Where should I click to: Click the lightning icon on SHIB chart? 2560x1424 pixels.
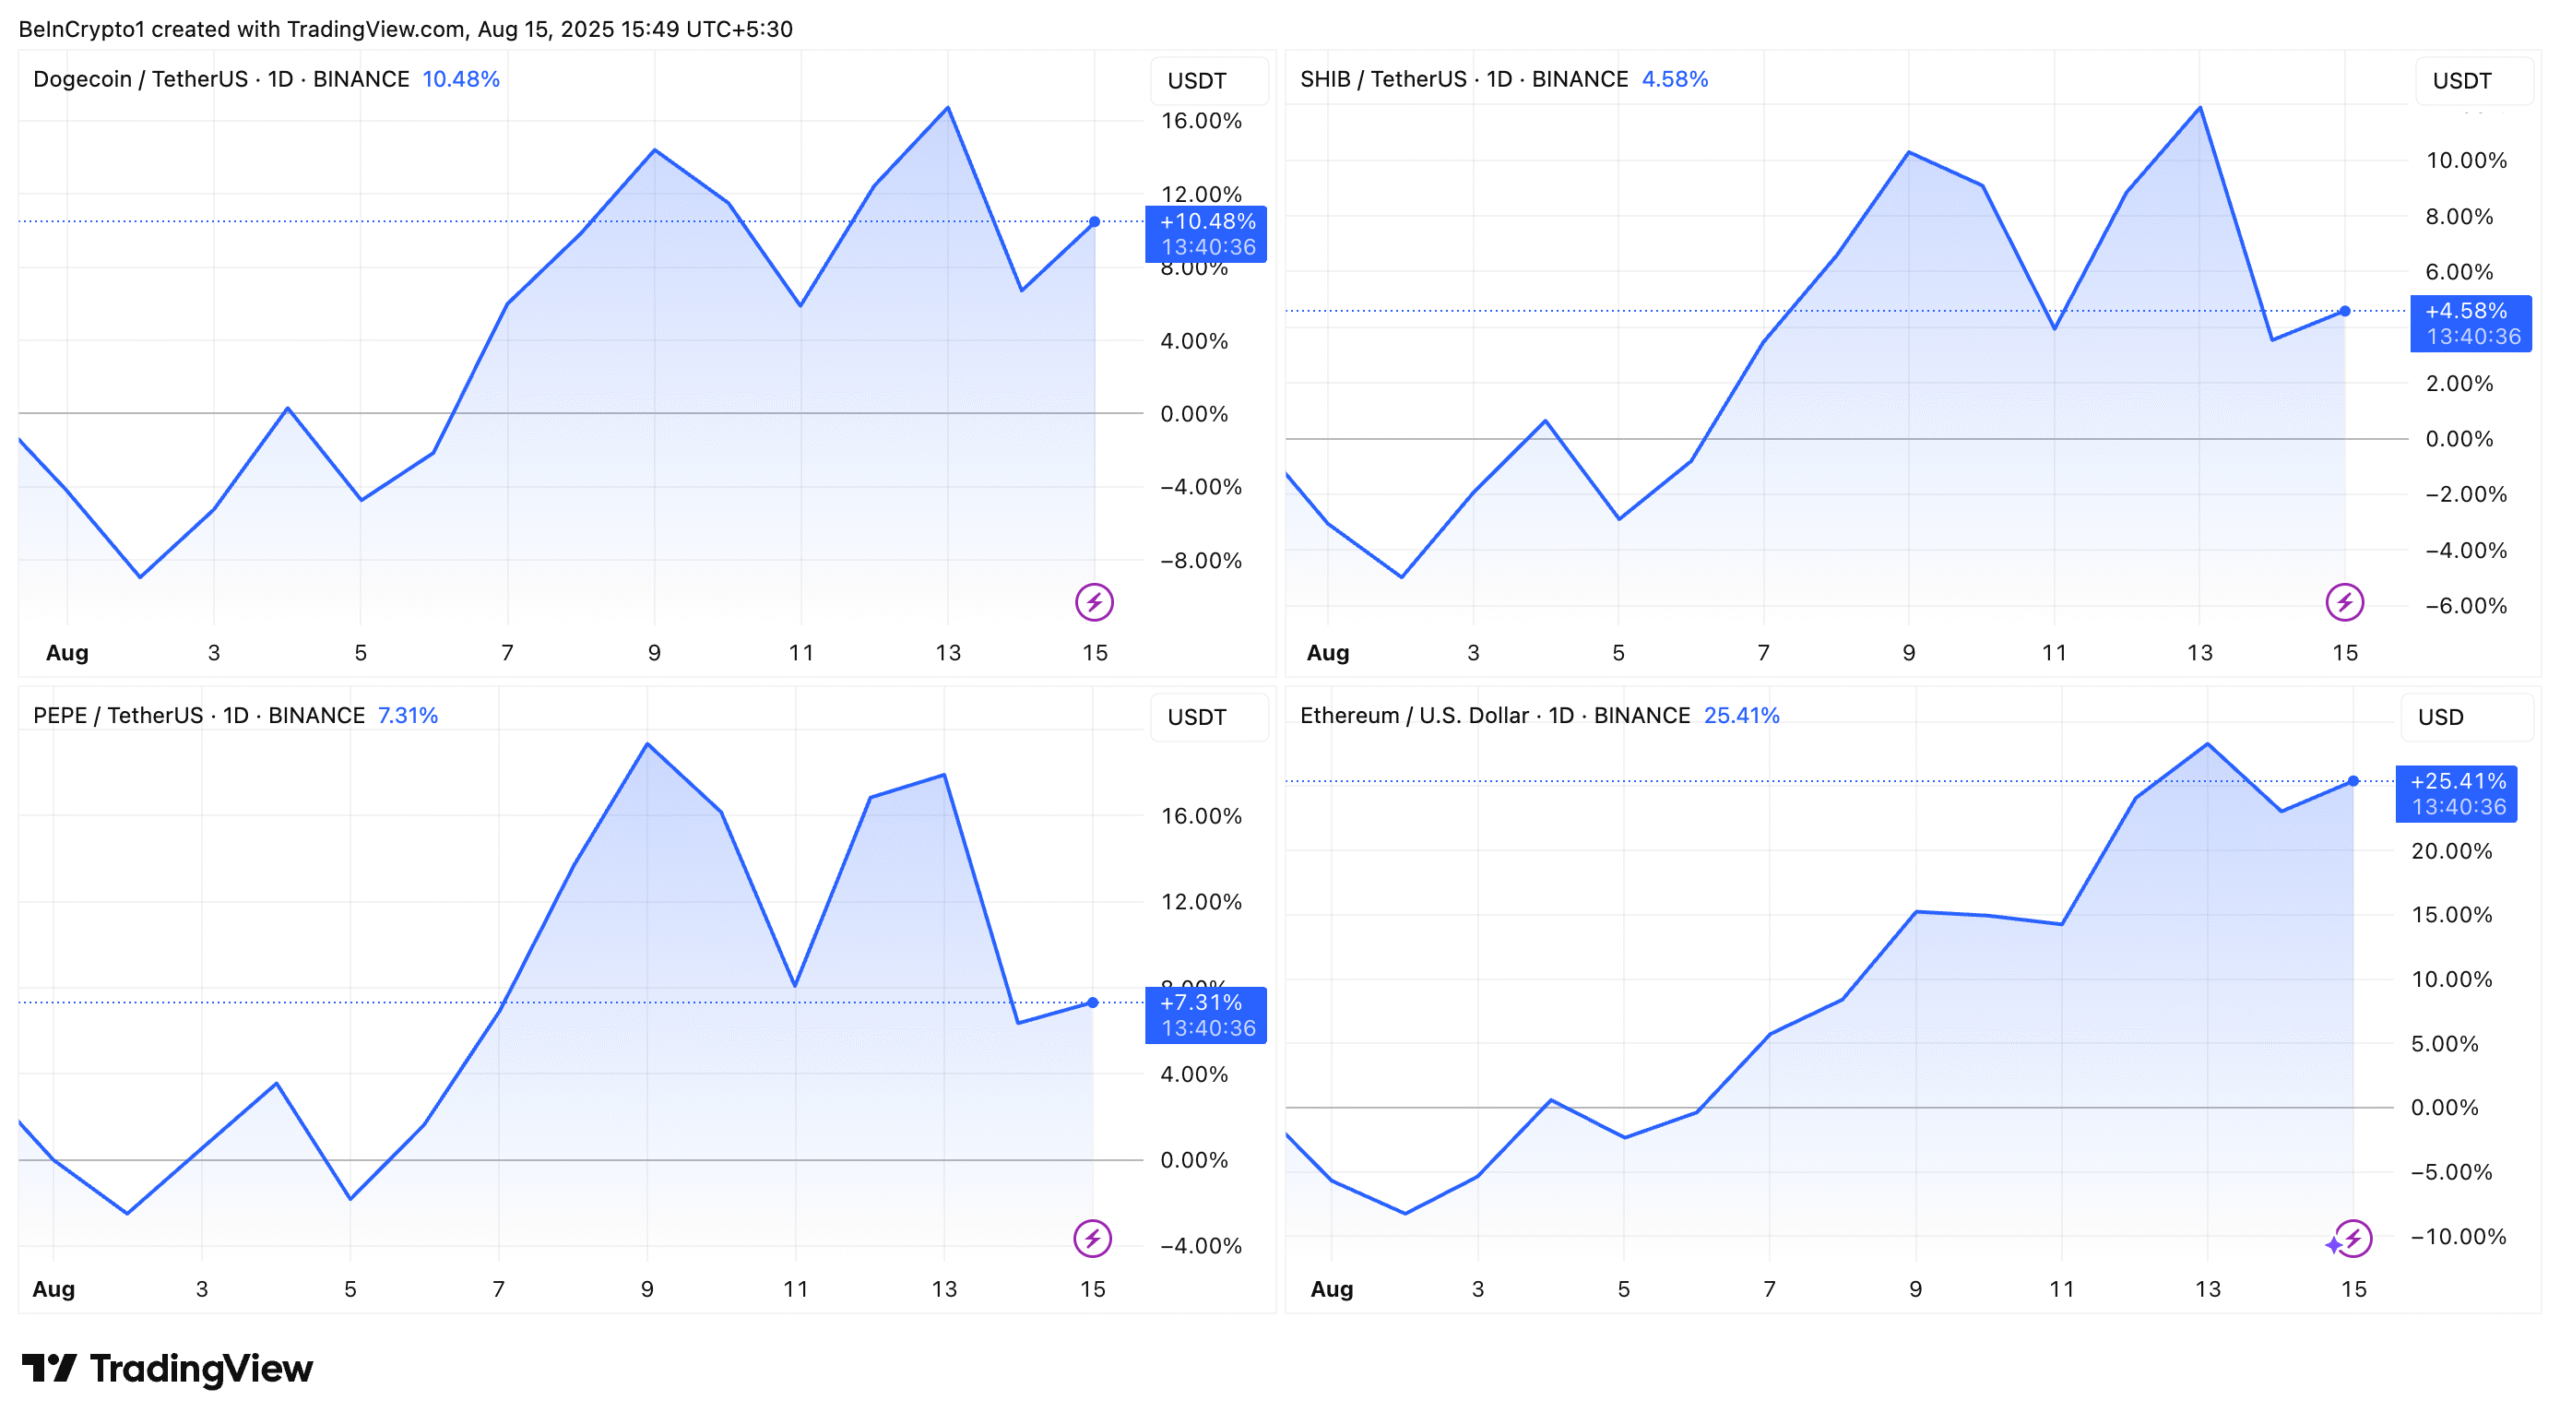[x=2344, y=602]
